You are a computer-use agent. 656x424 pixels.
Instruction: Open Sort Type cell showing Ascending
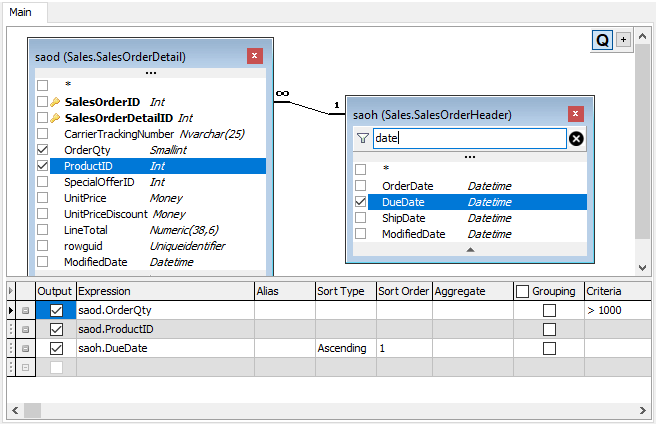[346, 348]
